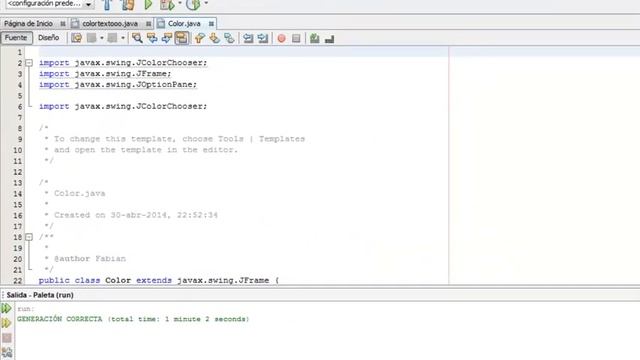The height and width of the screenshot is (360, 640).
Task: Click the Profile Project icon
Action: pyautogui.click(x=193, y=4)
